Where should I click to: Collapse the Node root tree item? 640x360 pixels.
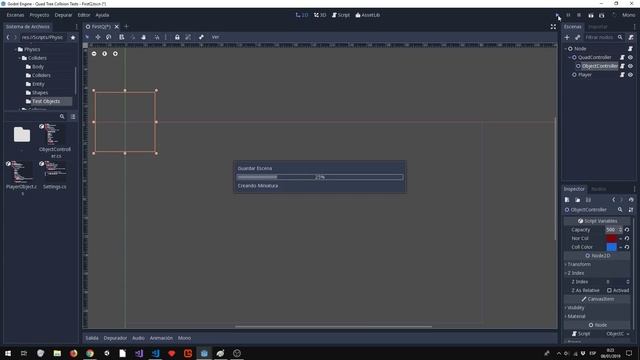pyautogui.click(x=566, y=49)
